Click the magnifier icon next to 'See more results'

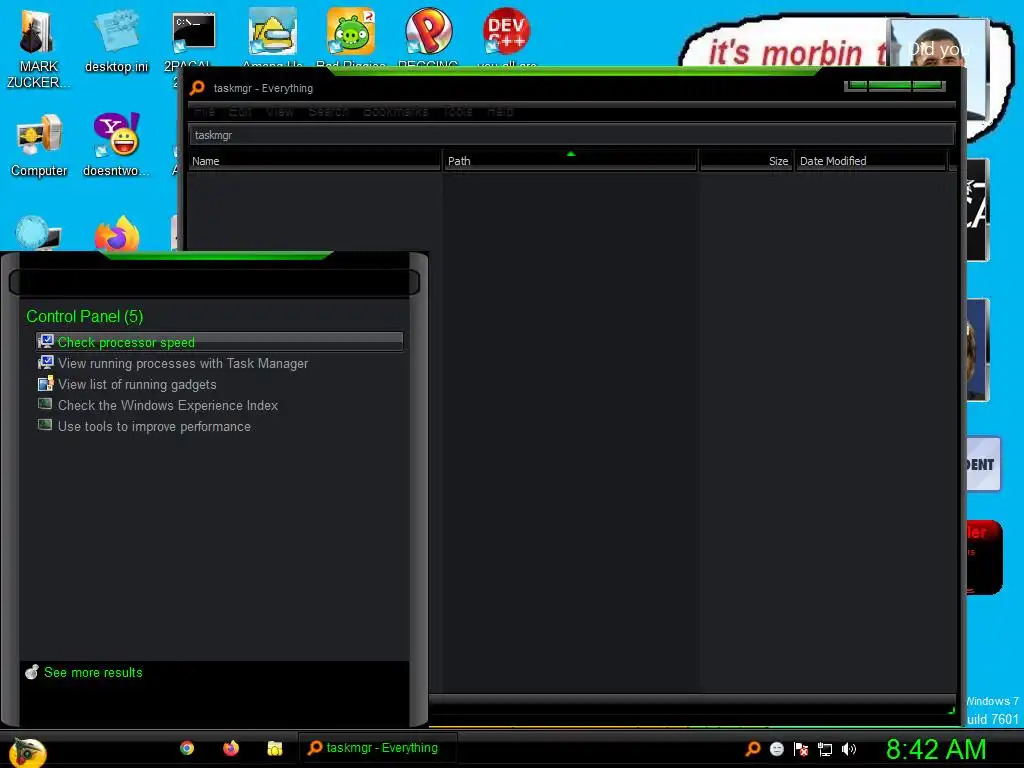click(x=32, y=671)
